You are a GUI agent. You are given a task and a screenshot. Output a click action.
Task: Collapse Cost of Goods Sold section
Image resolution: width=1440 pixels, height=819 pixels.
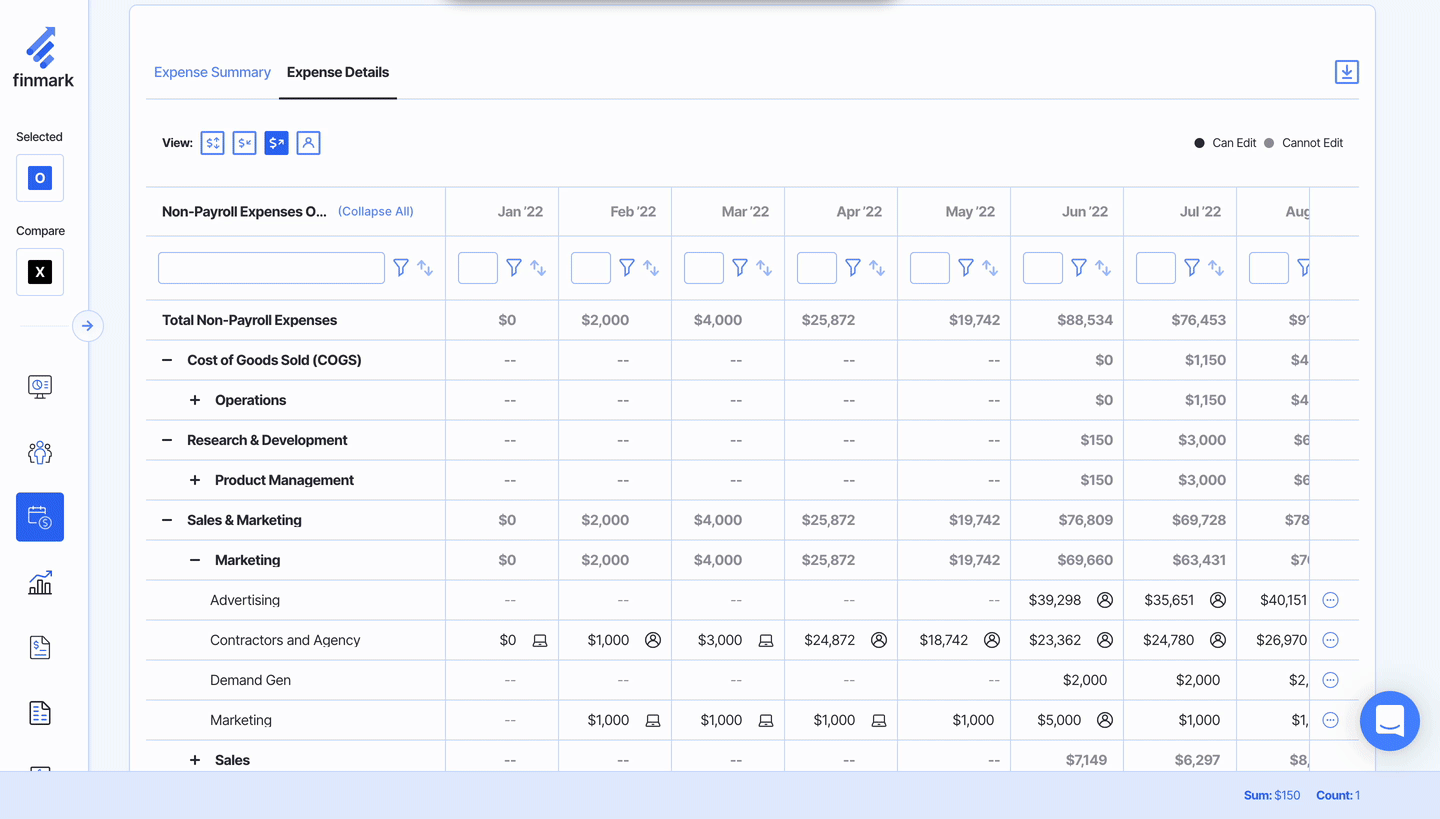[167, 360]
